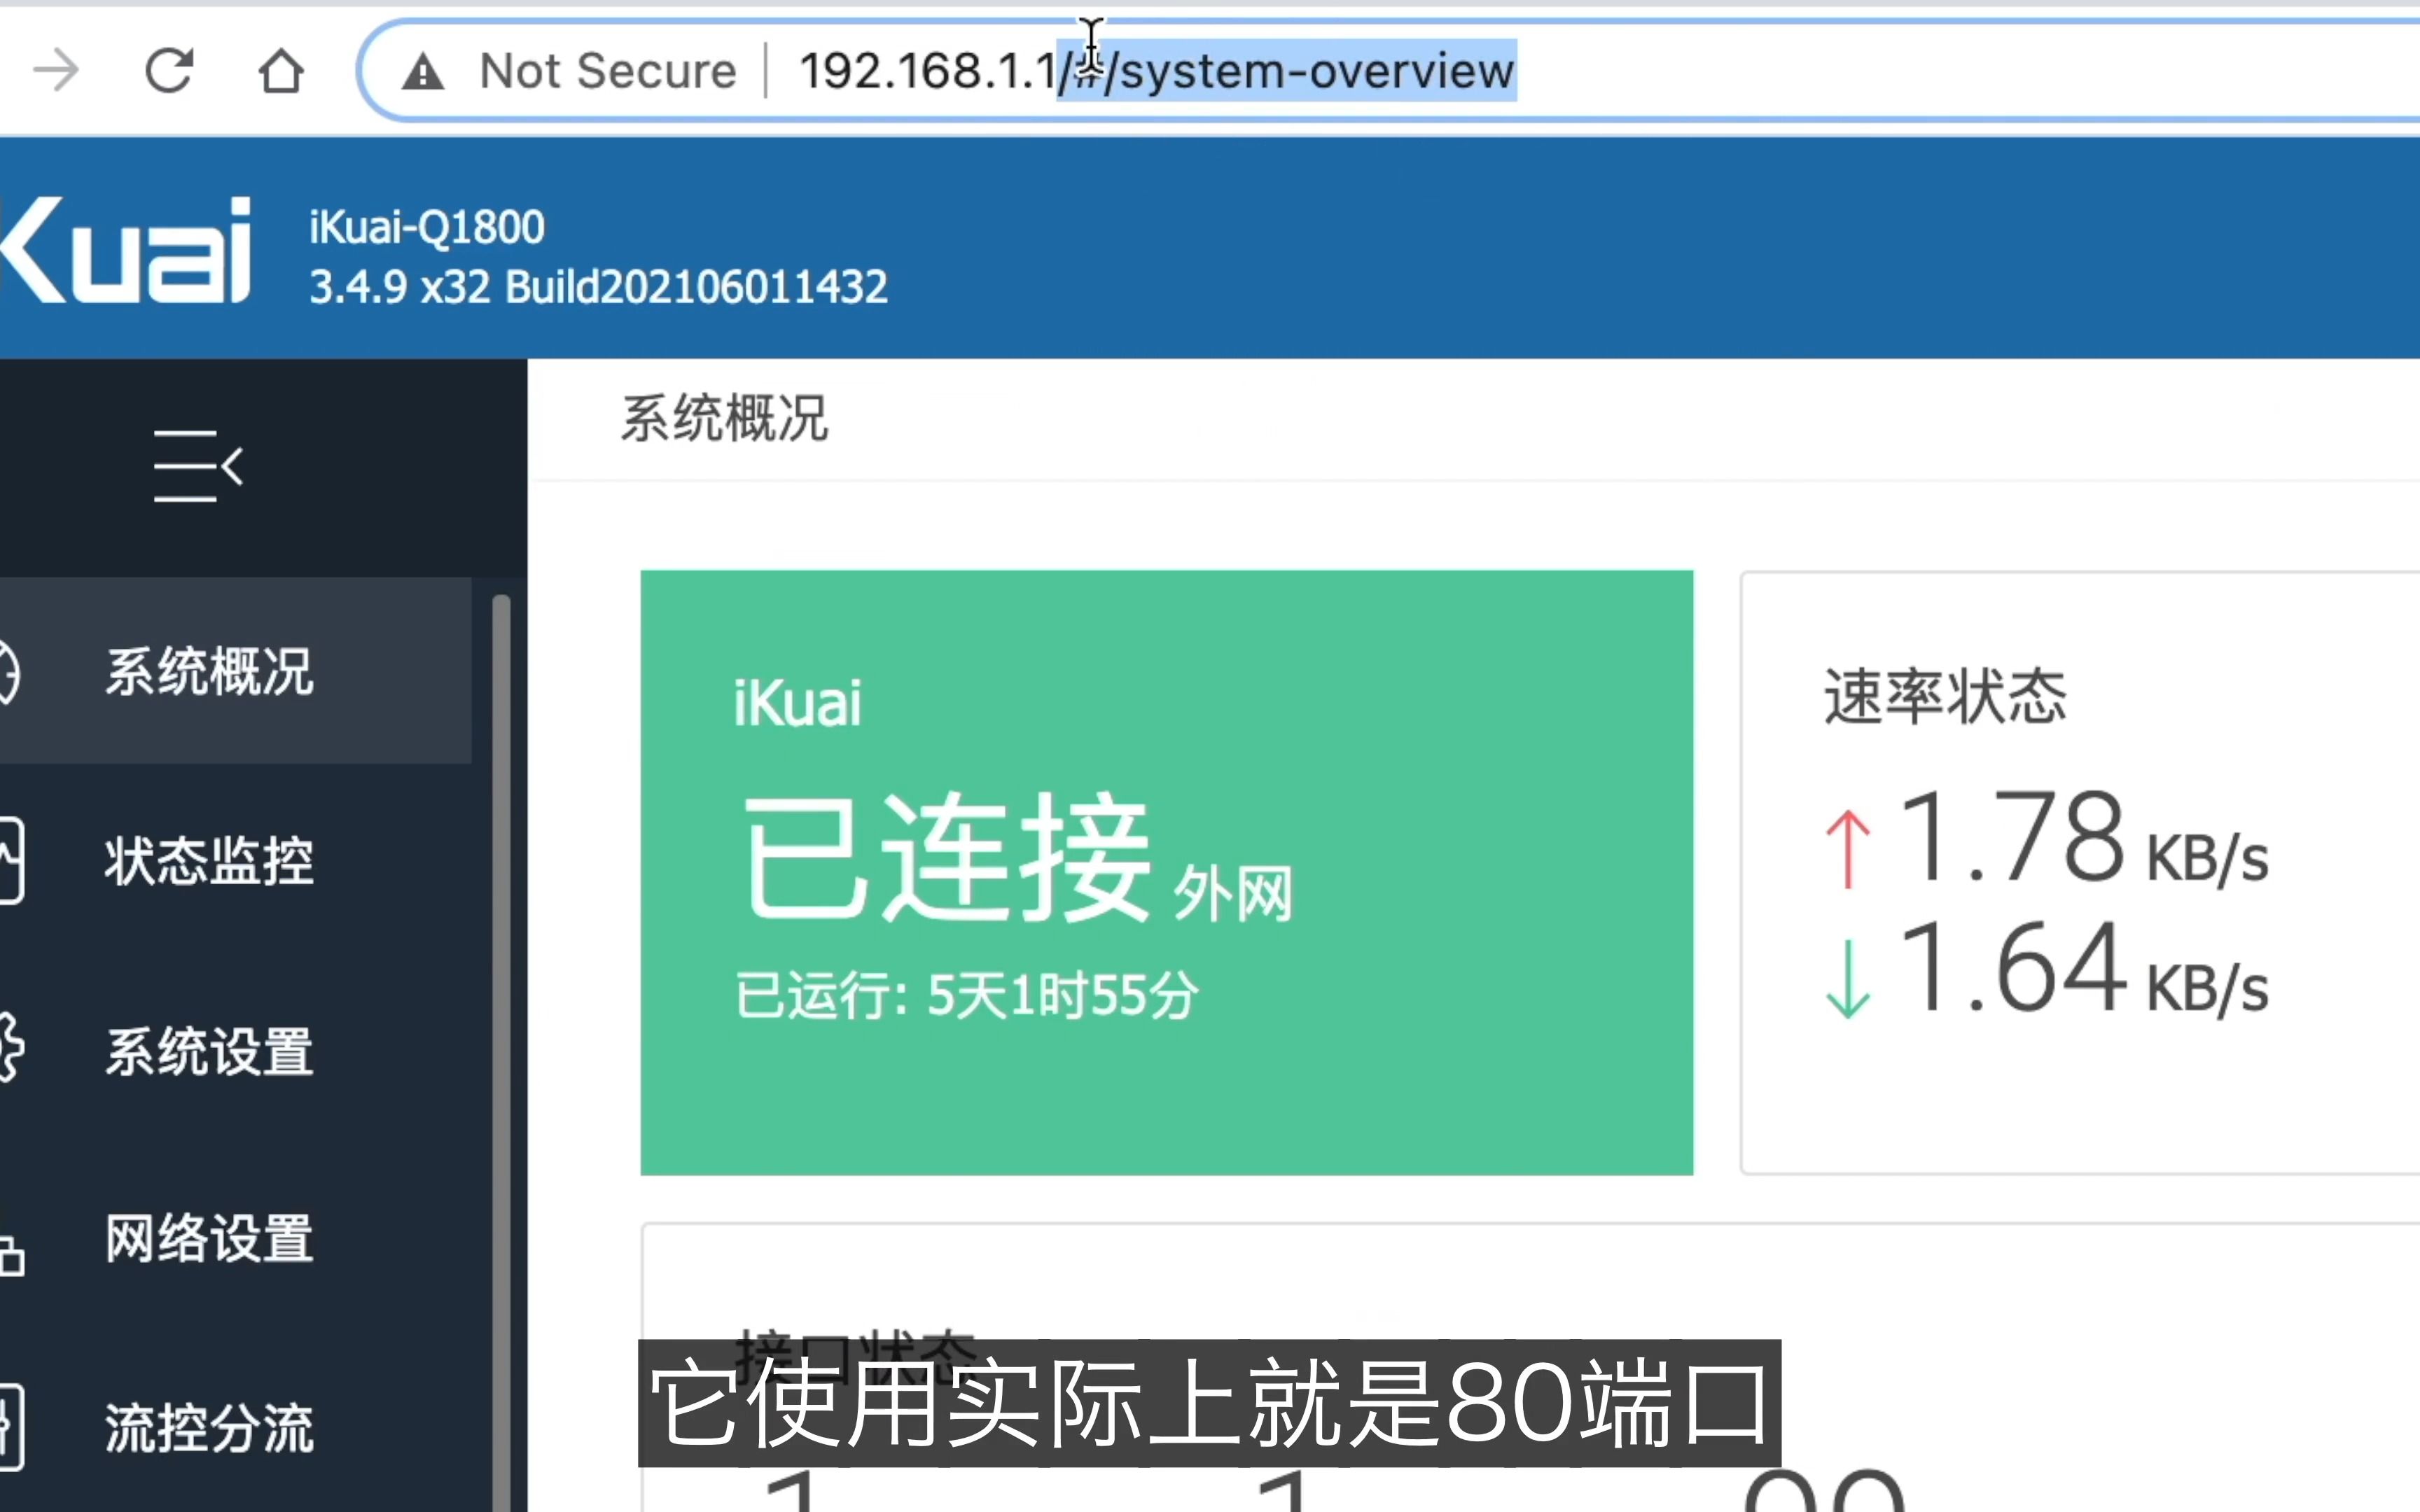Viewport: 2420px width, 1512px height.
Task: Click the 已运行: 5天1时55分 uptime text
Action: pyautogui.click(x=966, y=995)
